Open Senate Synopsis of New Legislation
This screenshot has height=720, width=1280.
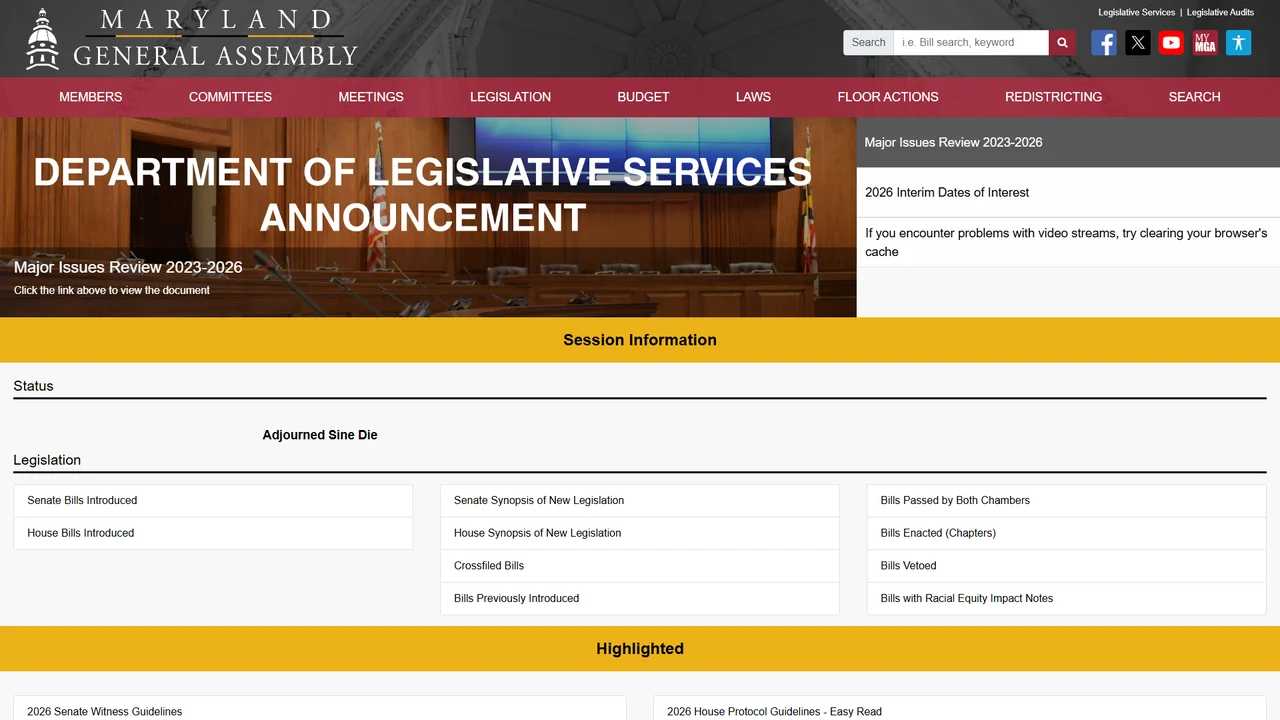640,500
